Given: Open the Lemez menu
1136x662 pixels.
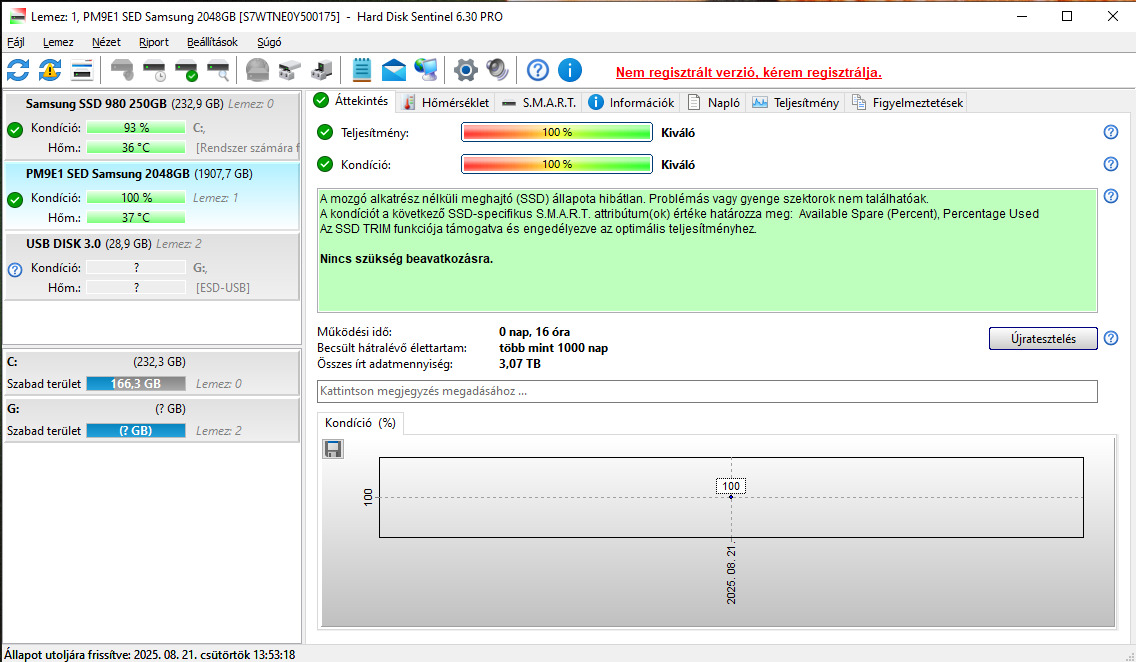Looking at the screenshot, I should [58, 42].
